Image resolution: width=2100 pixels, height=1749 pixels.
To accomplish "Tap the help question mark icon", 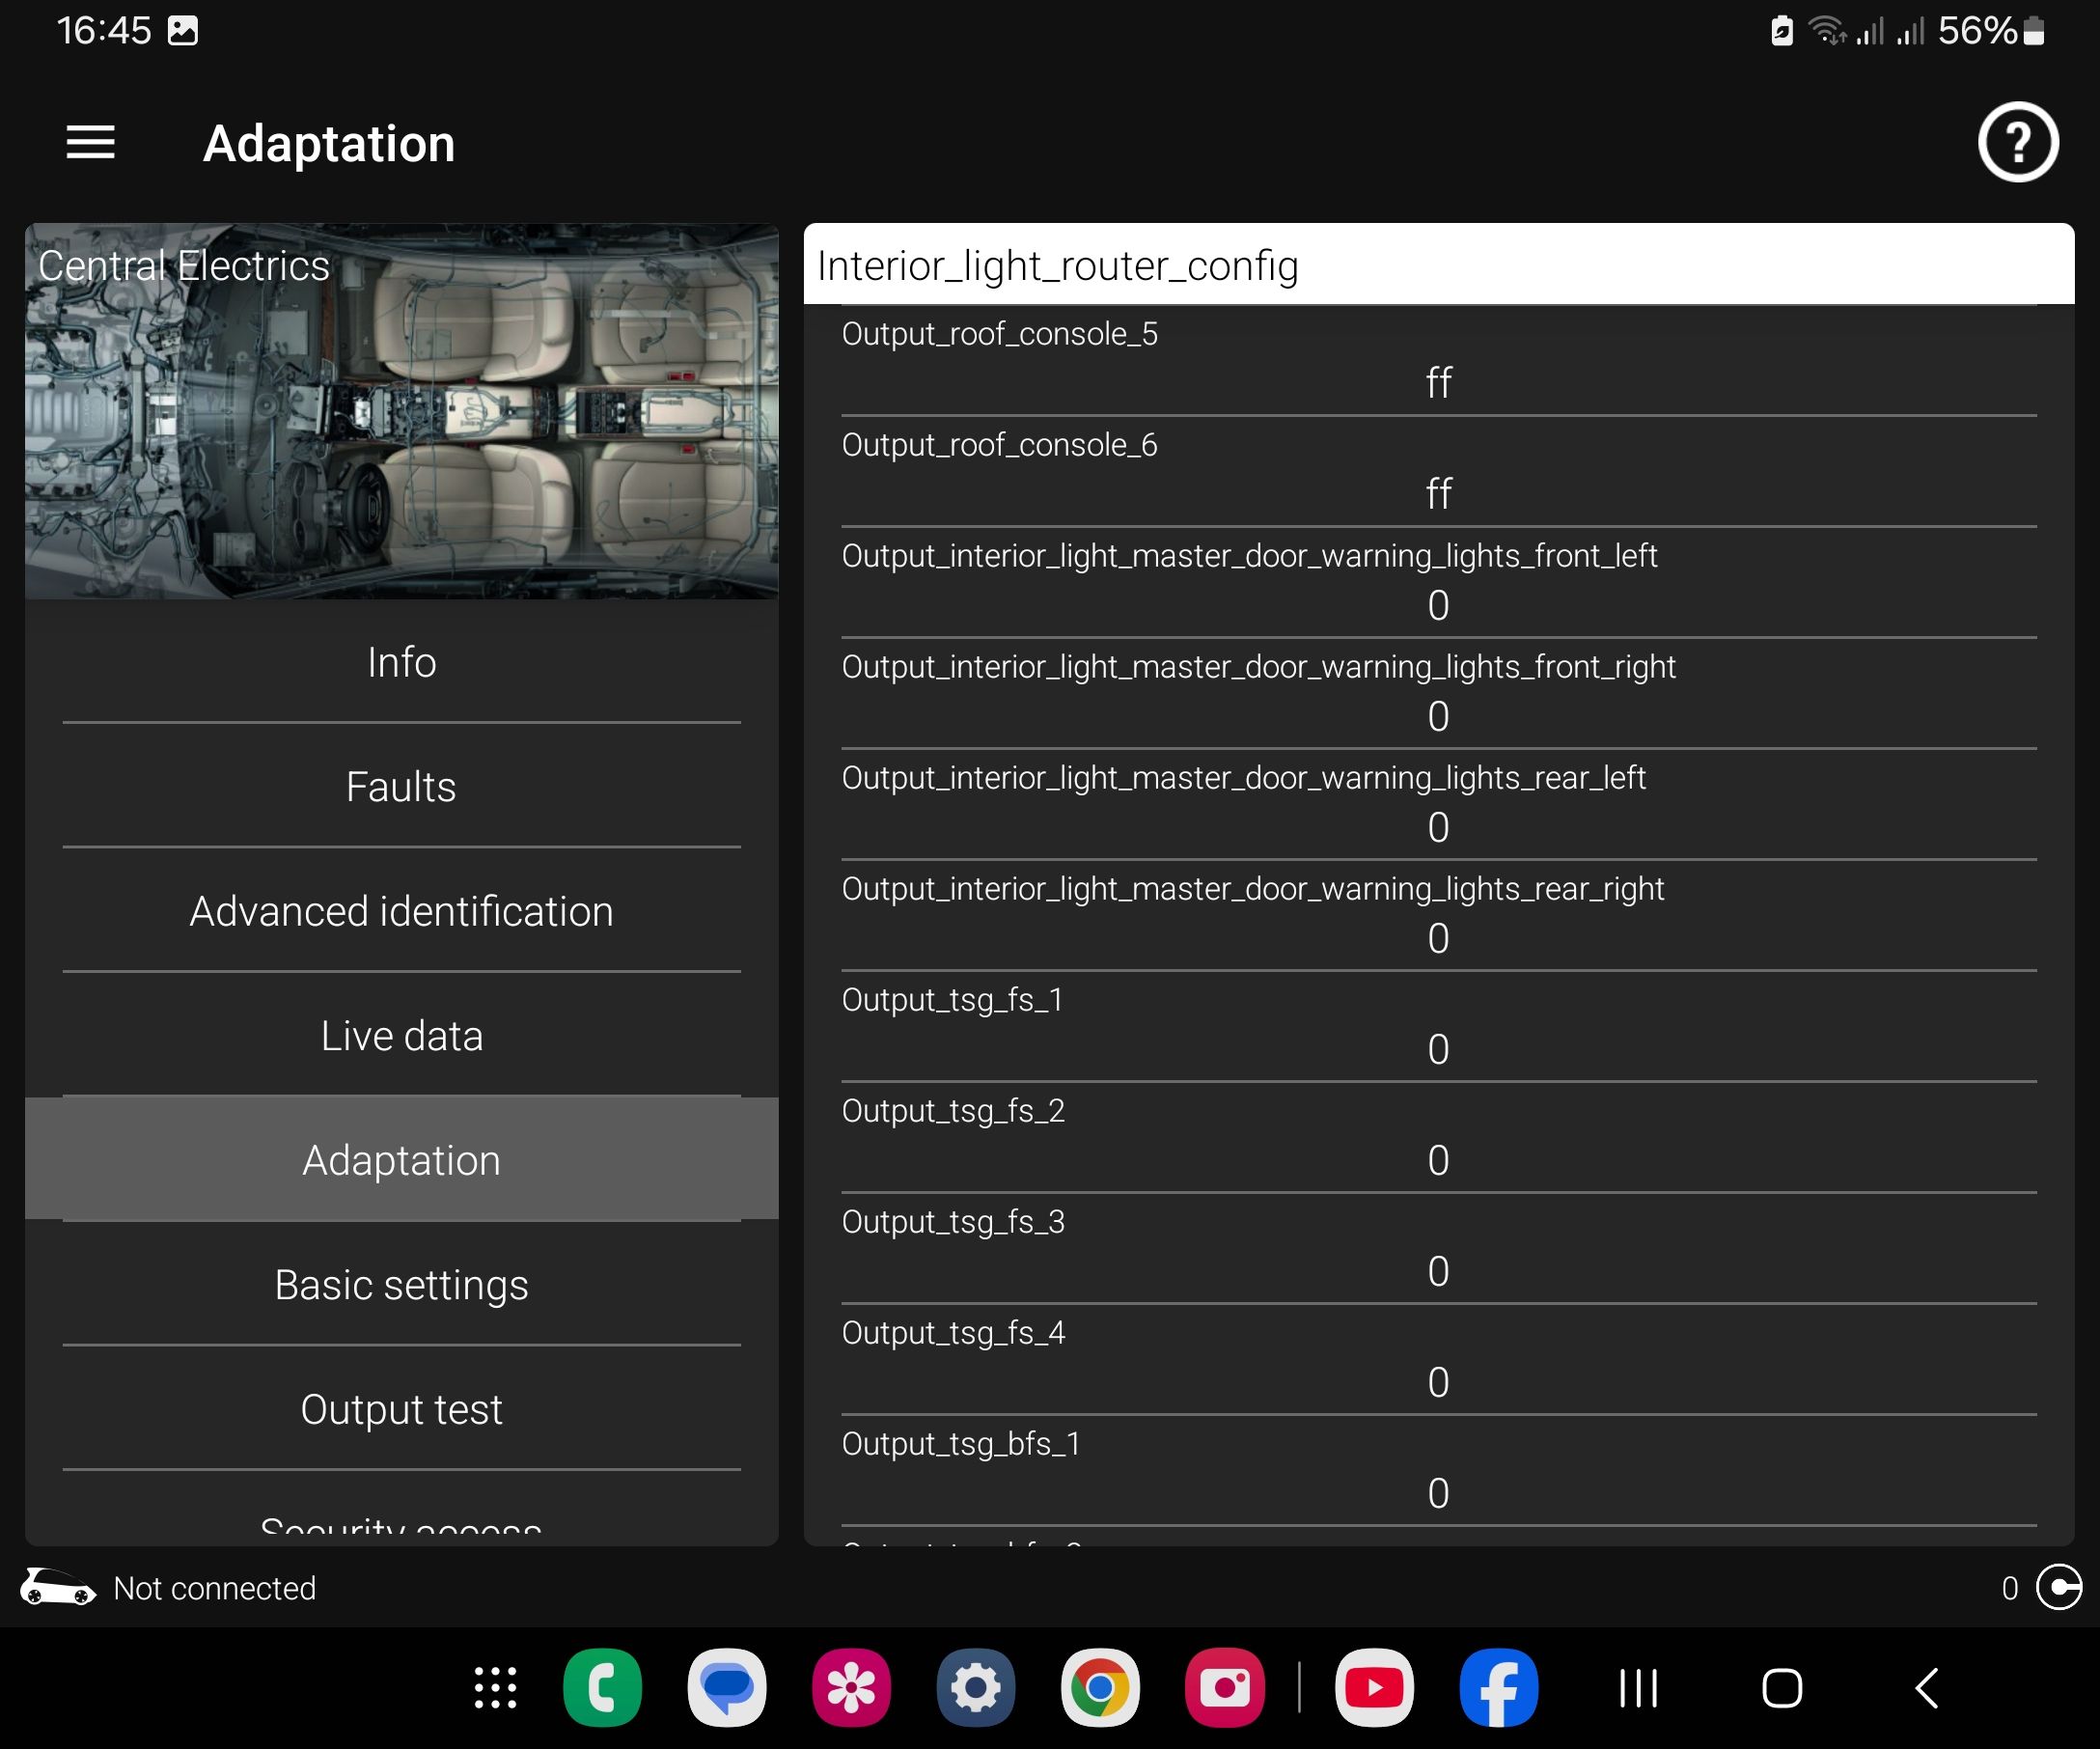I will tap(2017, 143).
